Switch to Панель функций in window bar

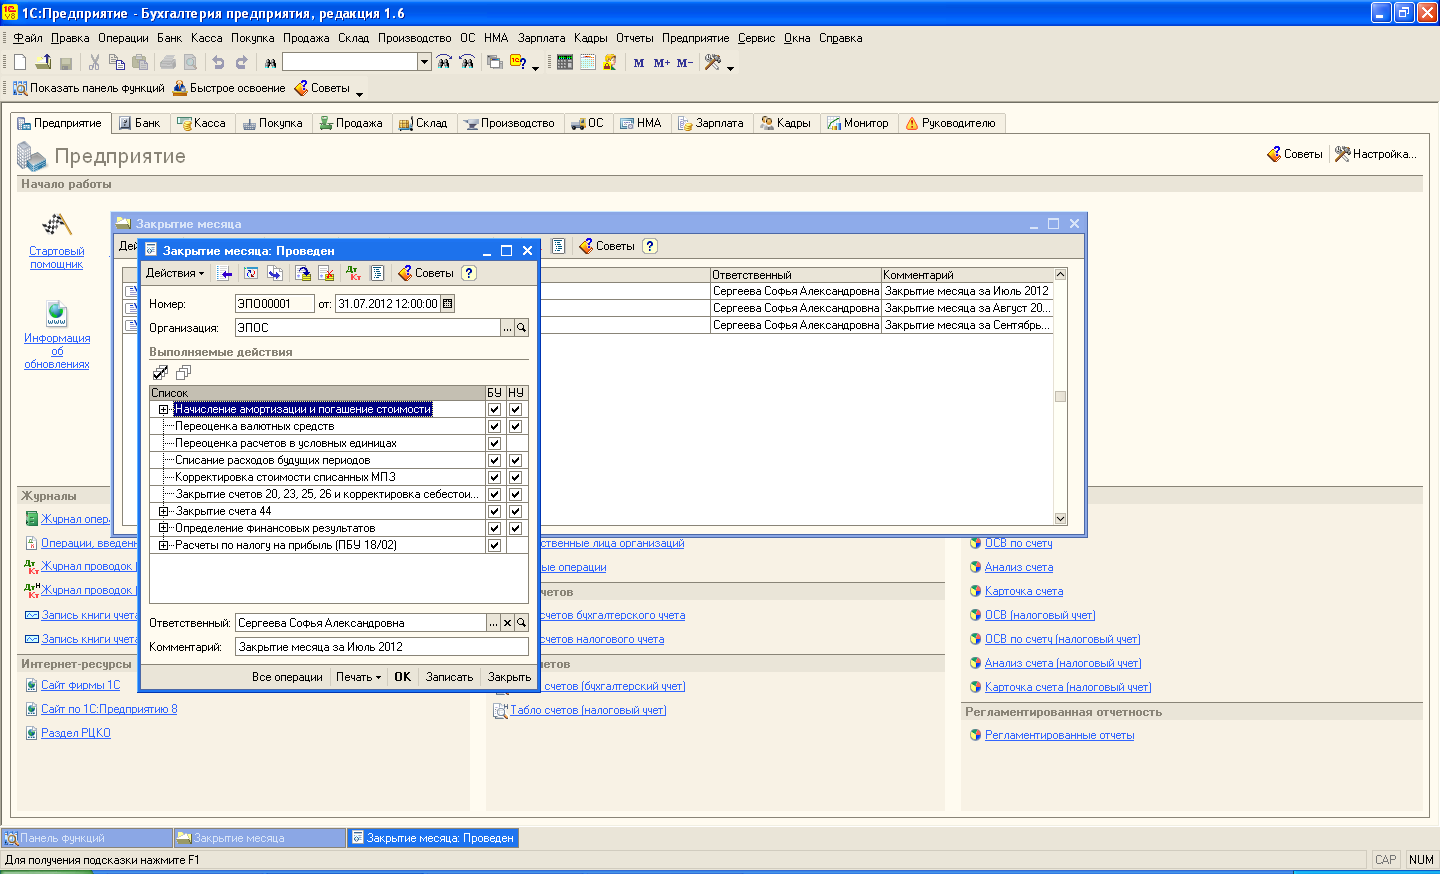[x=87, y=838]
